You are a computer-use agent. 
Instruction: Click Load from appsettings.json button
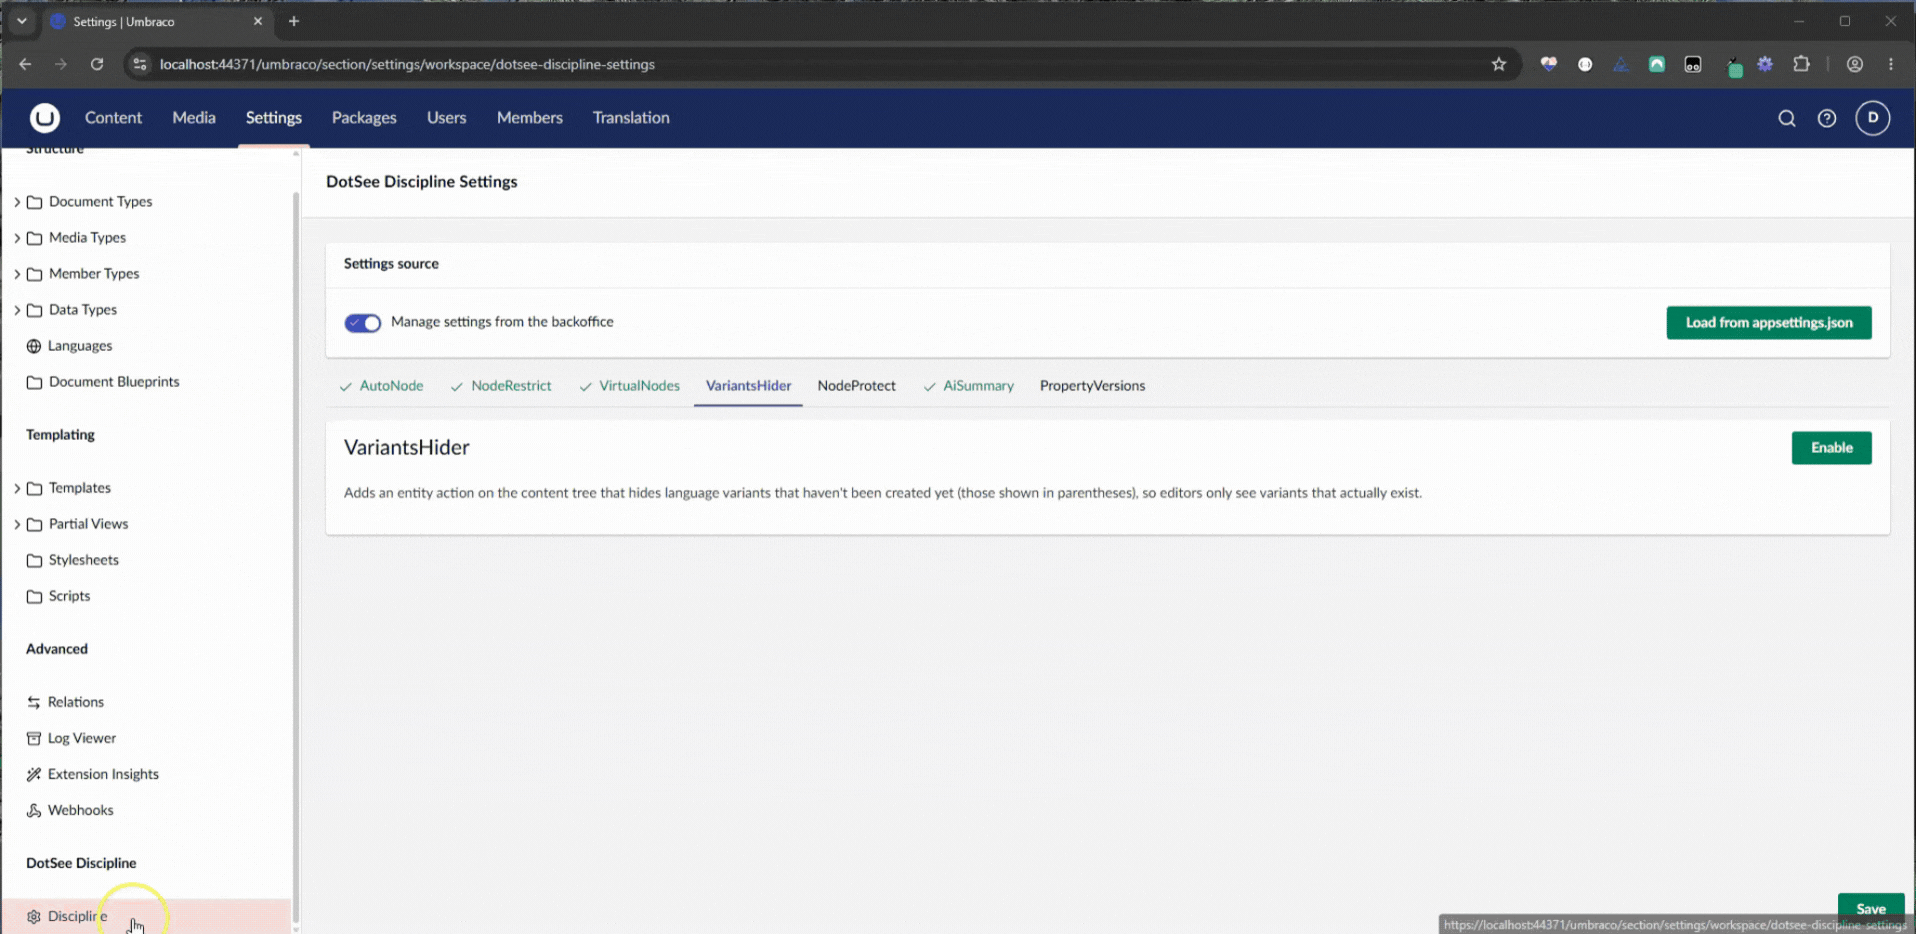coord(1768,323)
